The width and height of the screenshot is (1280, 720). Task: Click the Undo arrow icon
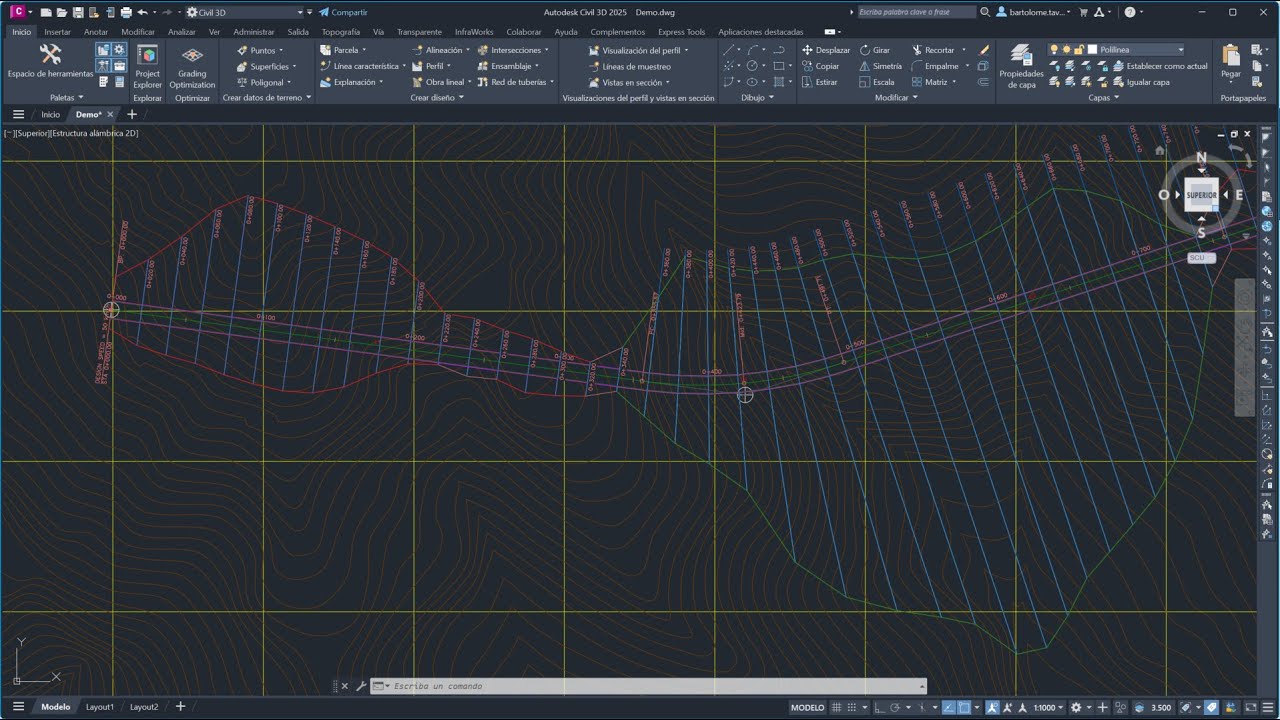coord(142,12)
